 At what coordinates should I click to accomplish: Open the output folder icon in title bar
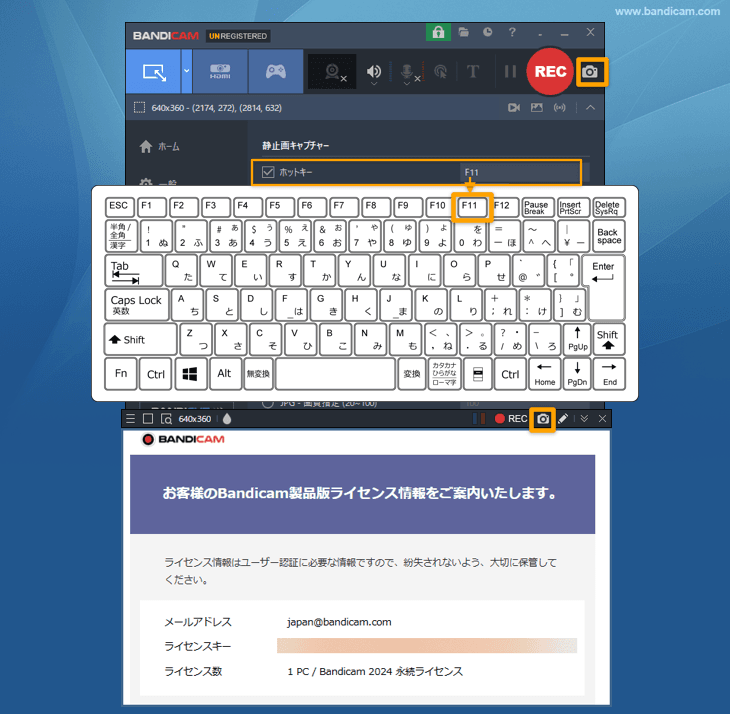[x=463, y=32]
